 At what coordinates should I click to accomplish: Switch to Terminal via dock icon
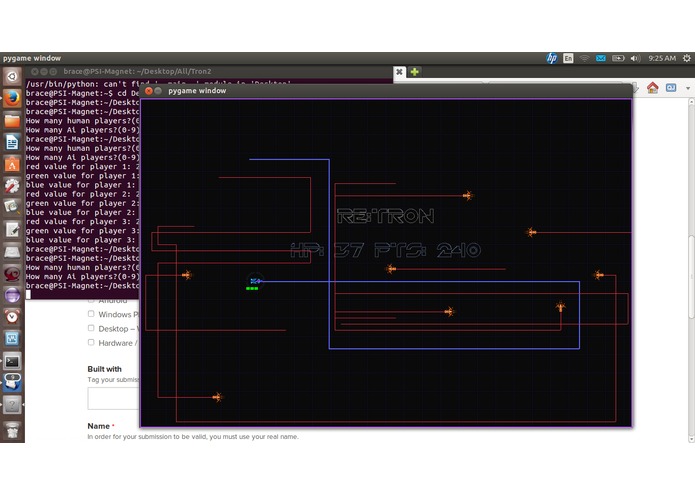click(x=12, y=361)
